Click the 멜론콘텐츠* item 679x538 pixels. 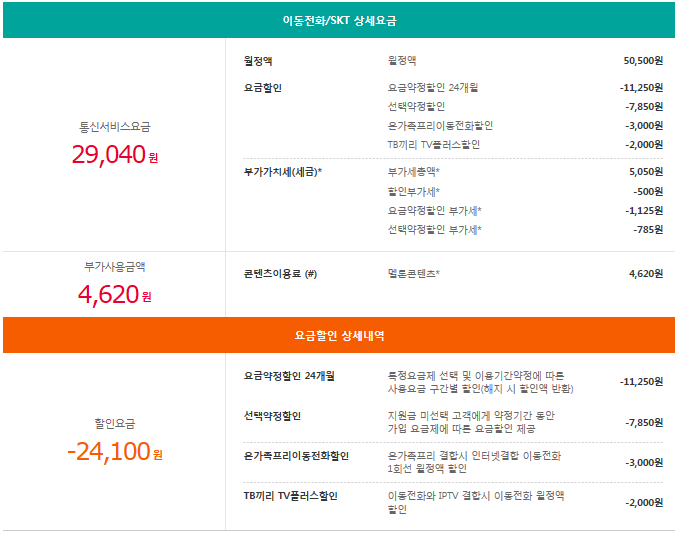414,273
